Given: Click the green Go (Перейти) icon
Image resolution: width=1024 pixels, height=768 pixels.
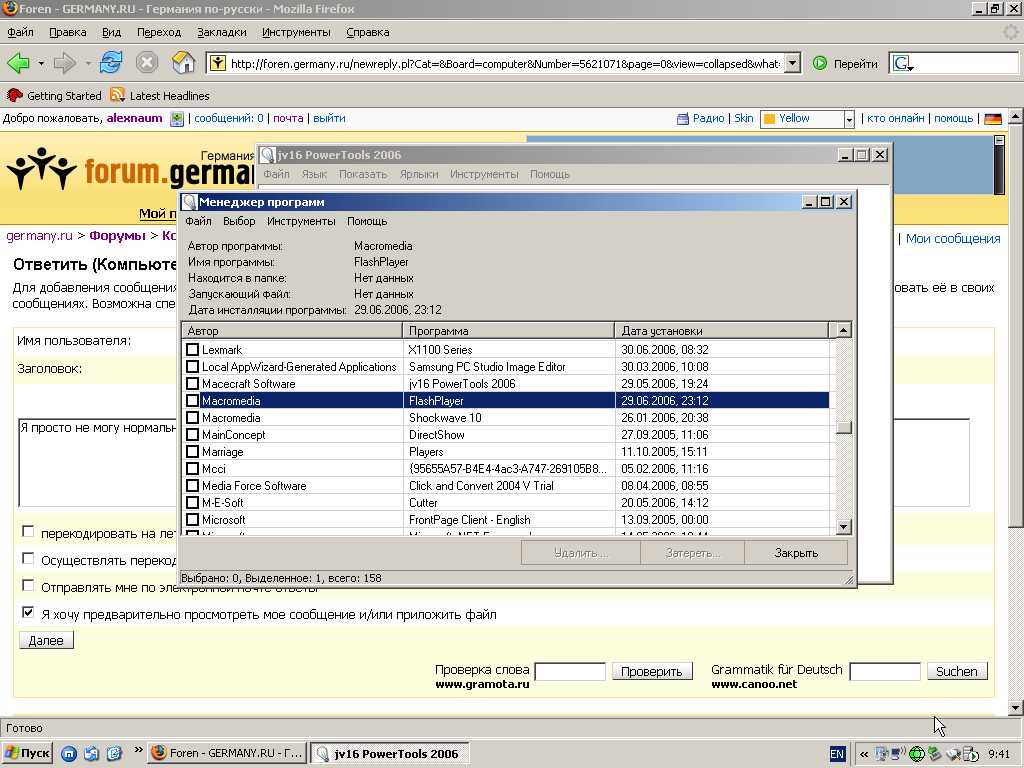Looking at the screenshot, I should (x=820, y=63).
